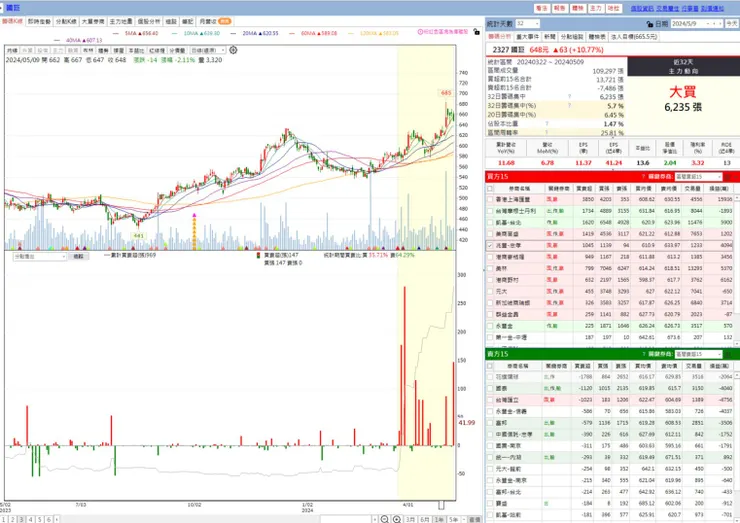Toggle the select-all checkbox in 賣方15 table header
This screenshot has width=740, height=523.
tap(490, 366)
